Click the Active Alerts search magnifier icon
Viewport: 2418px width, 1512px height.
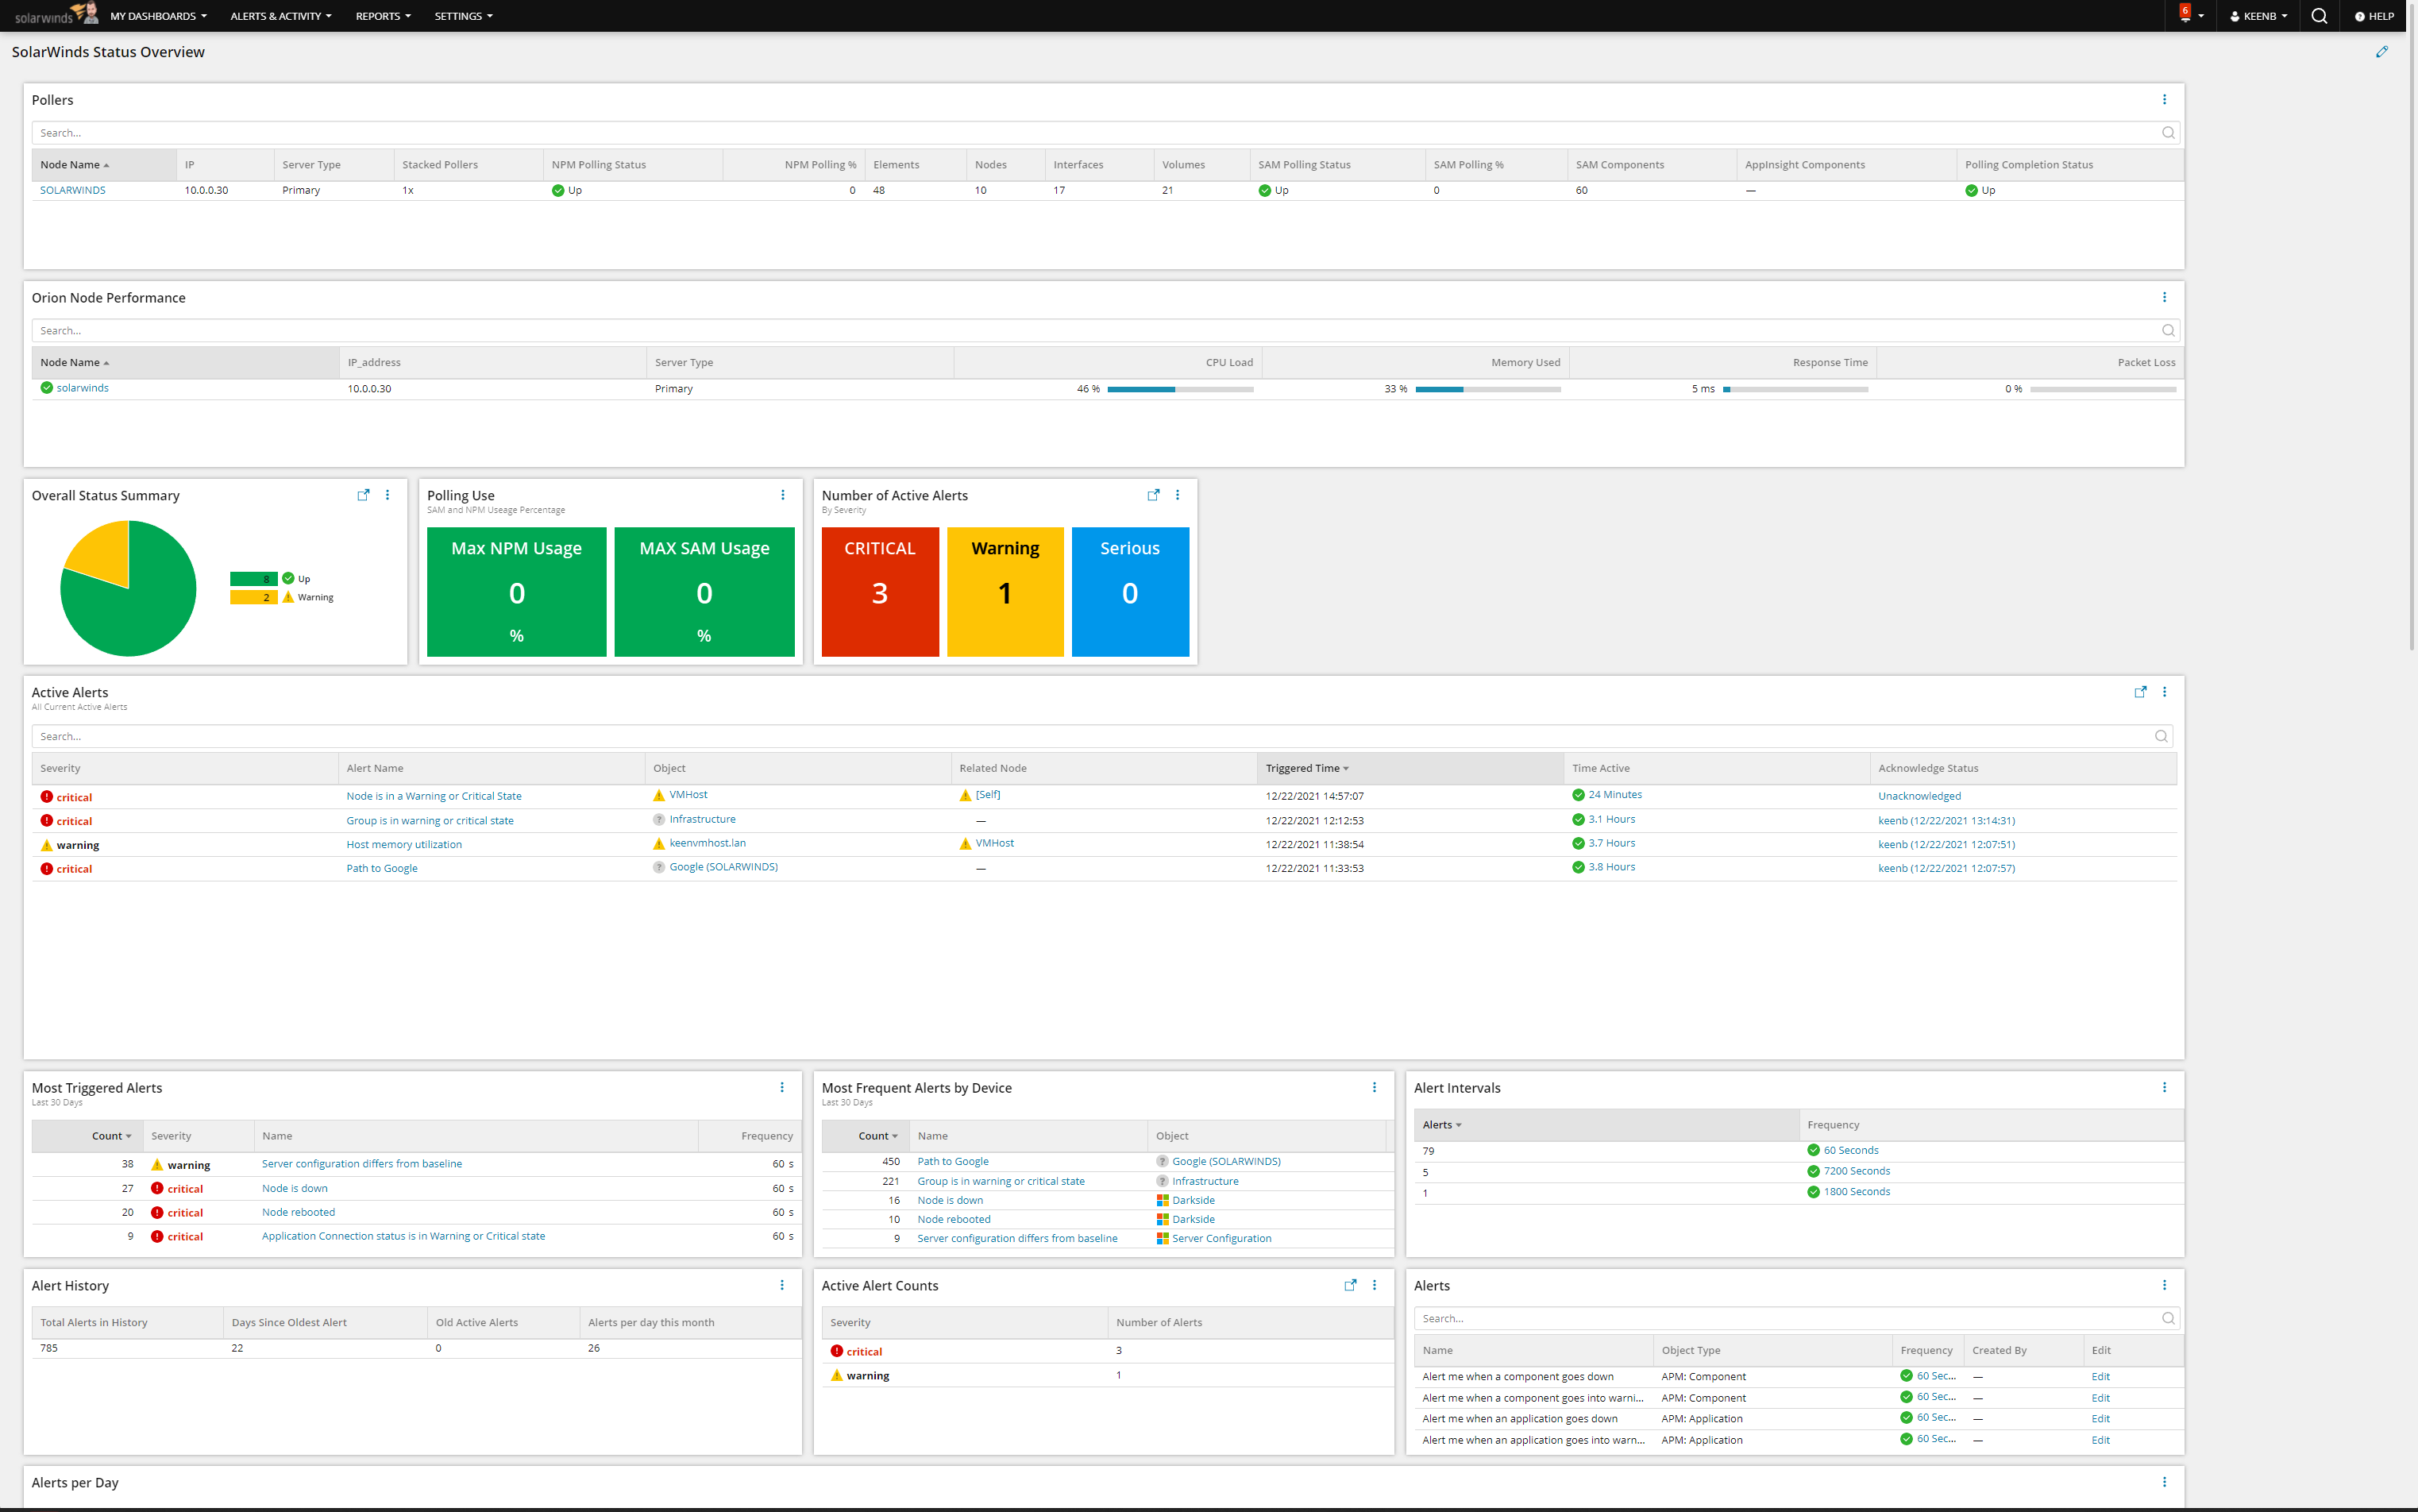[x=2160, y=736]
